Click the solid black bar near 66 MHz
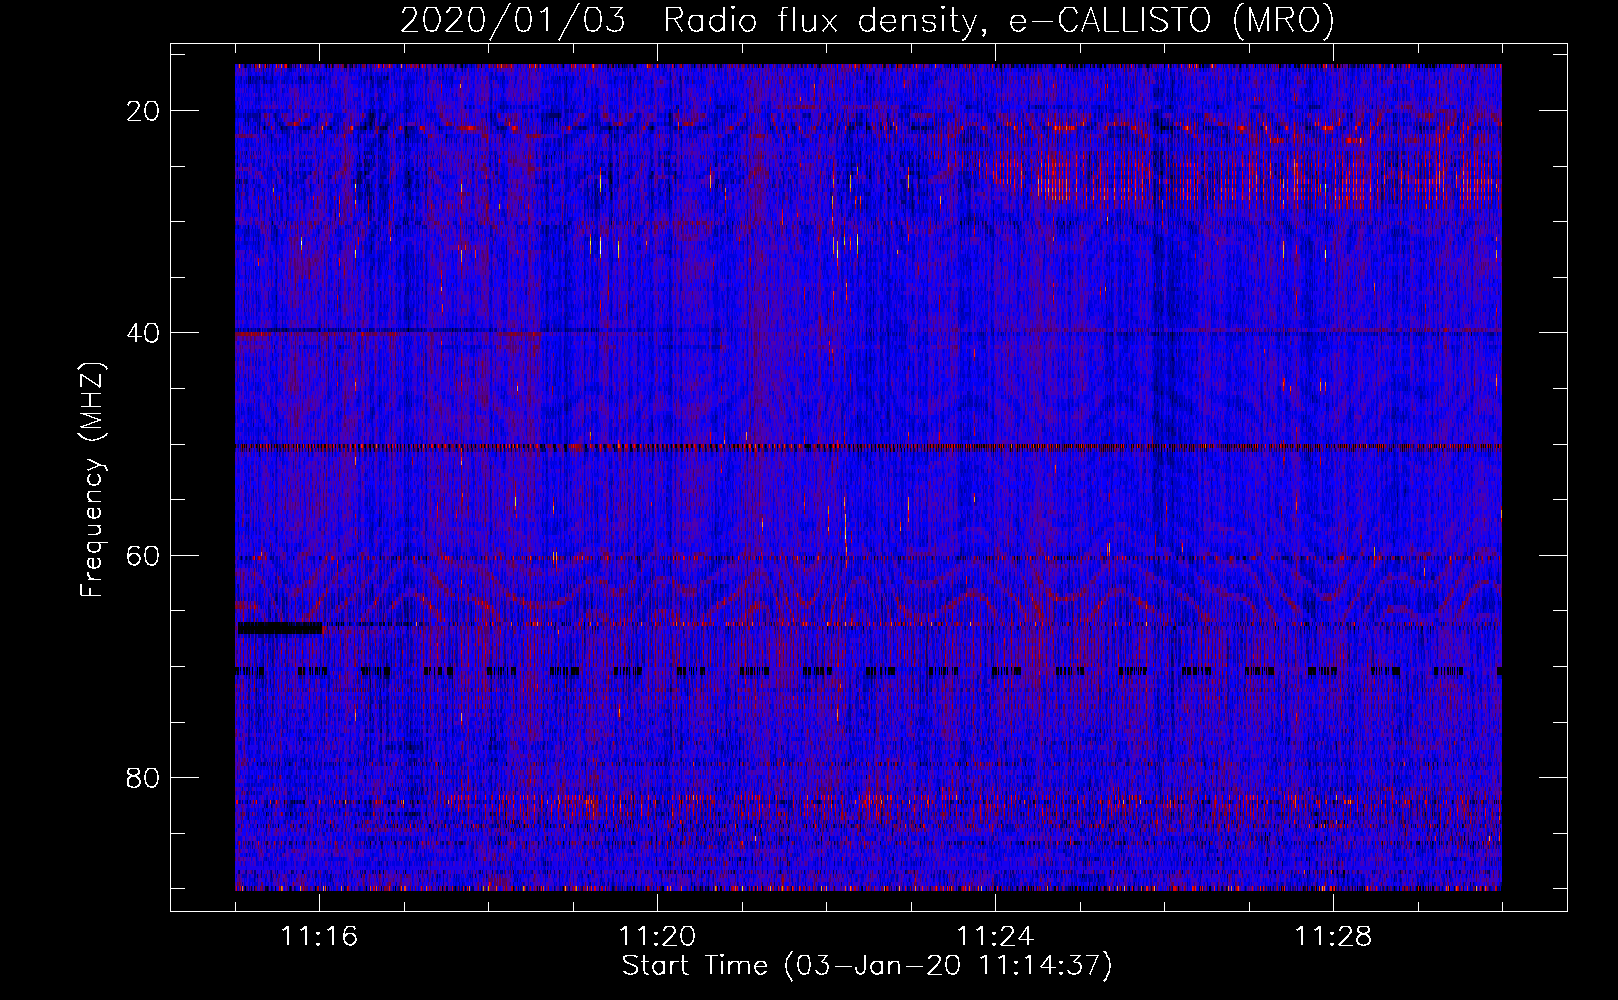This screenshot has height=1000, width=1618. click(280, 628)
